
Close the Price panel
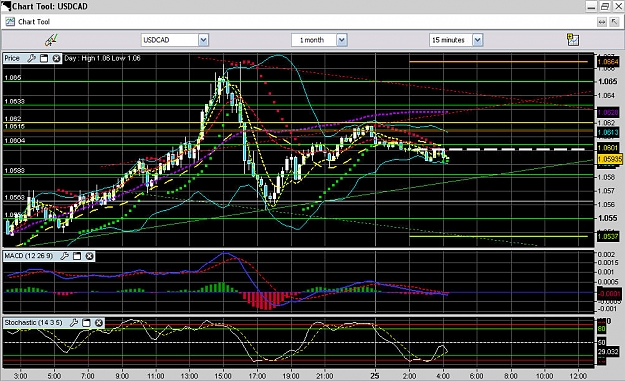coord(57,59)
